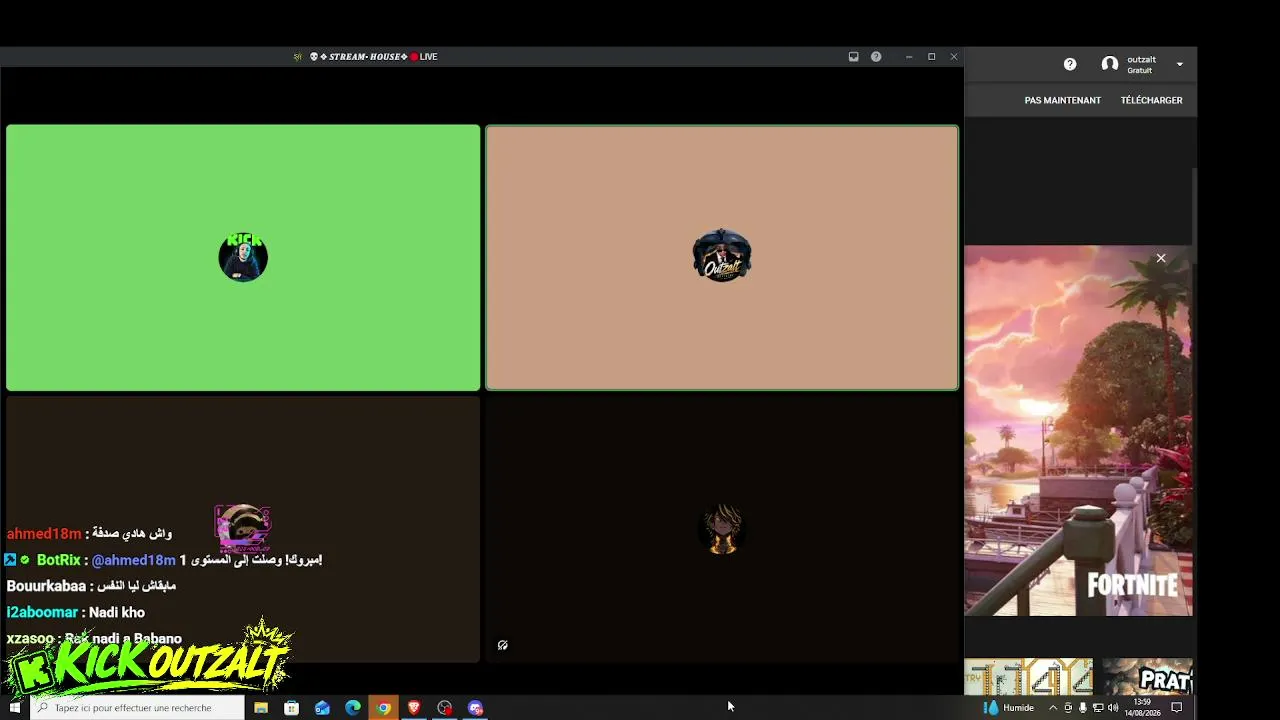Image resolution: width=1280 pixels, height=720 pixels.
Task: Open Microsoft Edge from the taskbar
Action: point(353,708)
